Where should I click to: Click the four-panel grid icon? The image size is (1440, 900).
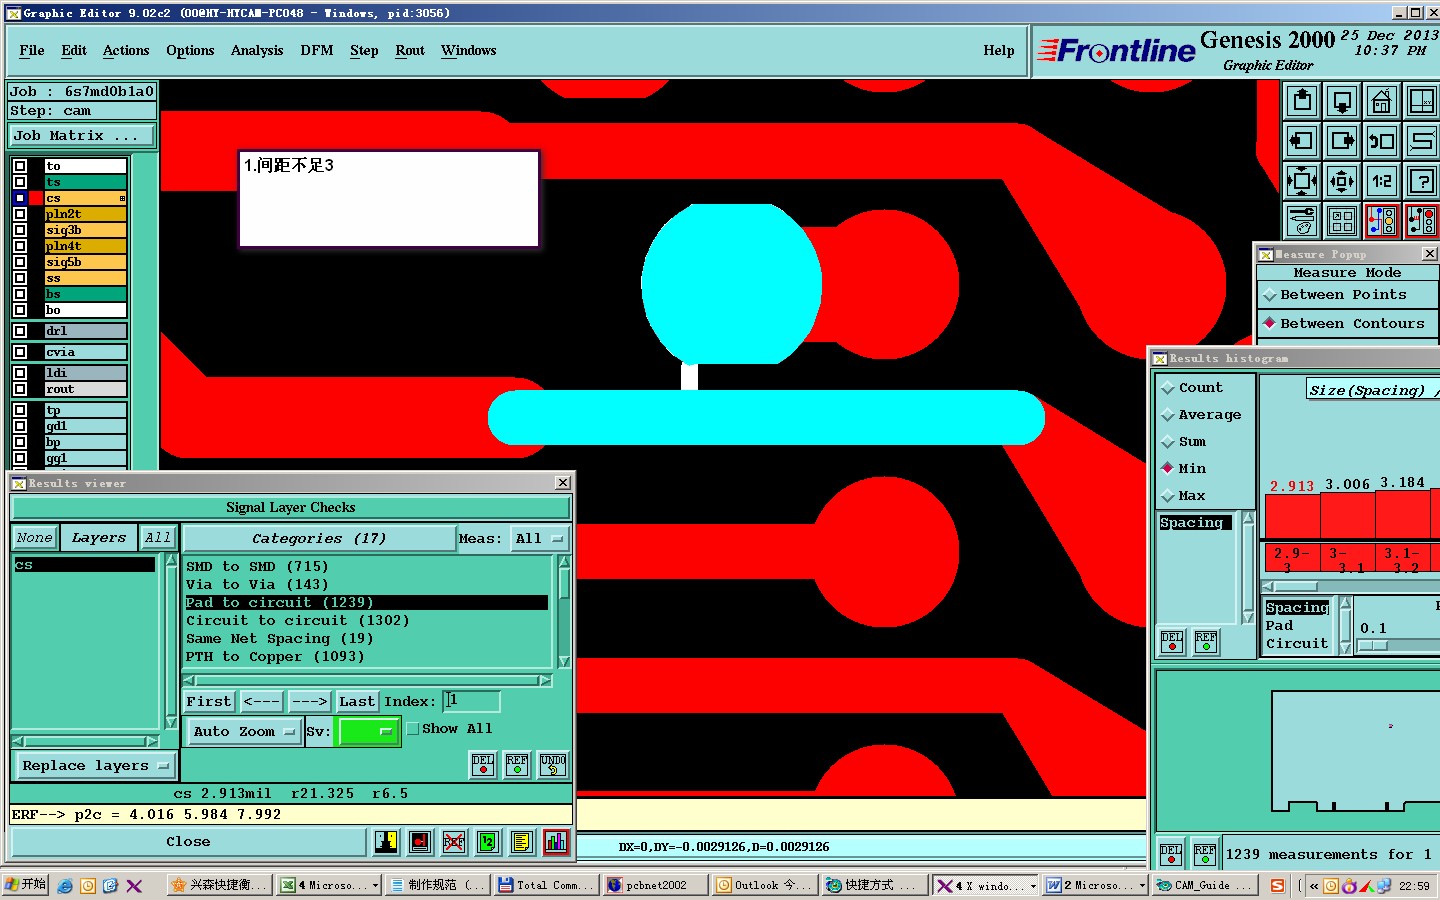1342,221
